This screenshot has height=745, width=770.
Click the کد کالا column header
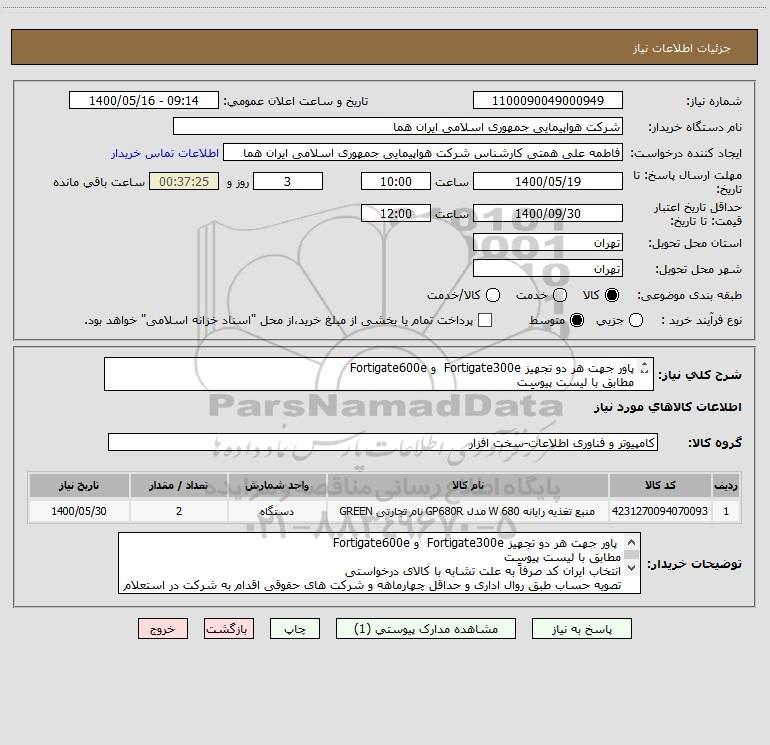coord(660,486)
